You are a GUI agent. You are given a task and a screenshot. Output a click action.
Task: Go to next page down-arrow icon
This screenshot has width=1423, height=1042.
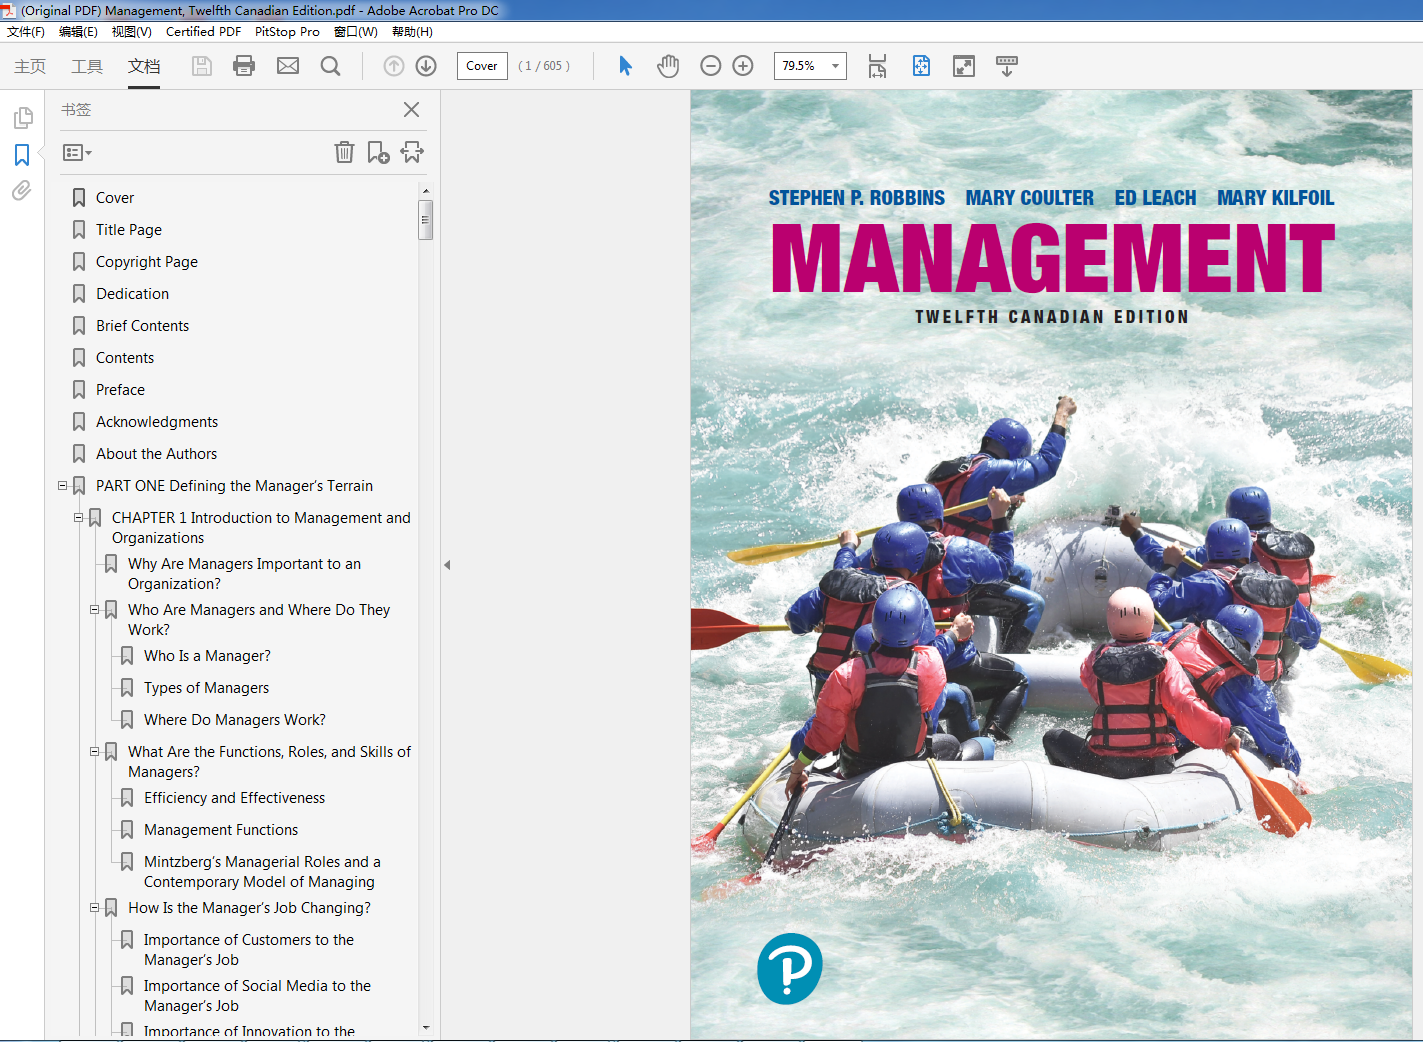(x=426, y=66)
